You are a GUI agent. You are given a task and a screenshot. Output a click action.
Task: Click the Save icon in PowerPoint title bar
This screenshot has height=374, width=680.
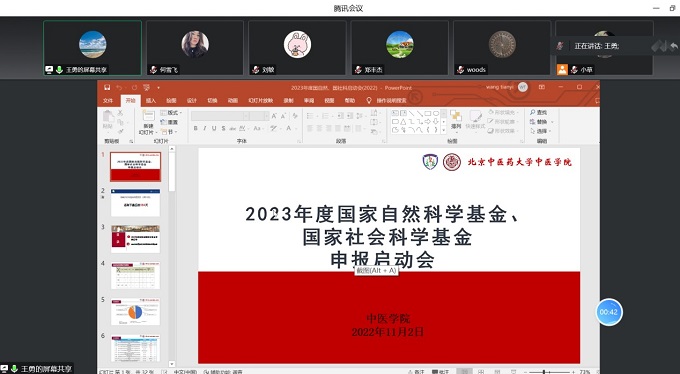pos(107,88)
